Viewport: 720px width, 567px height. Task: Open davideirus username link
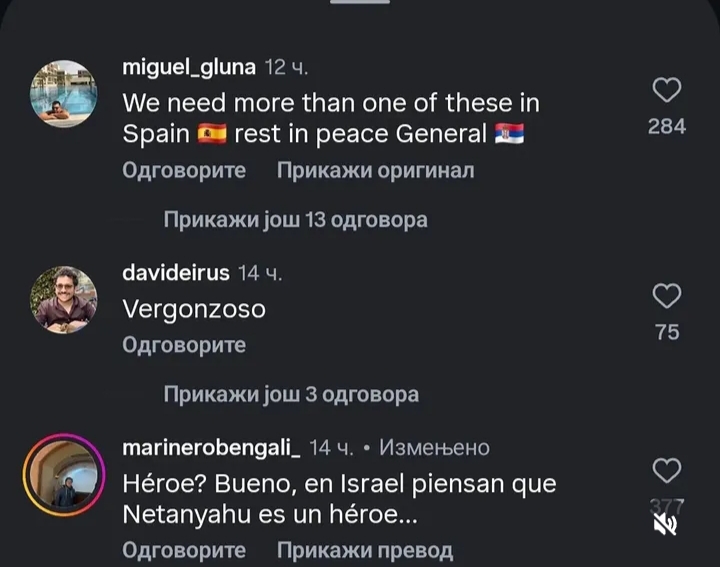[x=176, y=273]
